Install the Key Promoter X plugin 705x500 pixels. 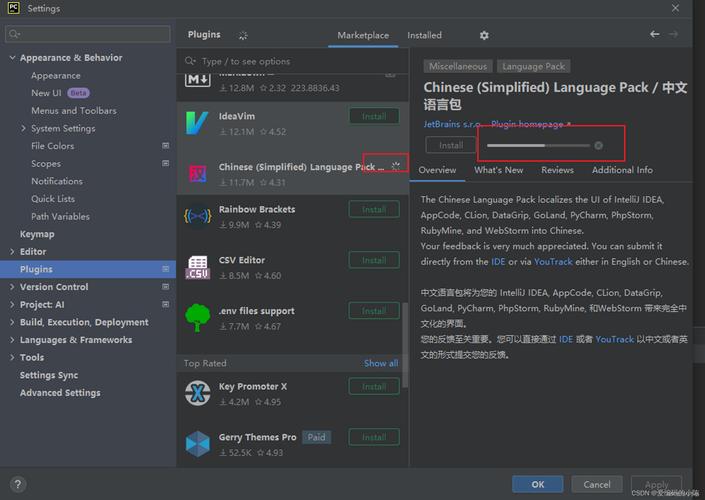(374, 387)
